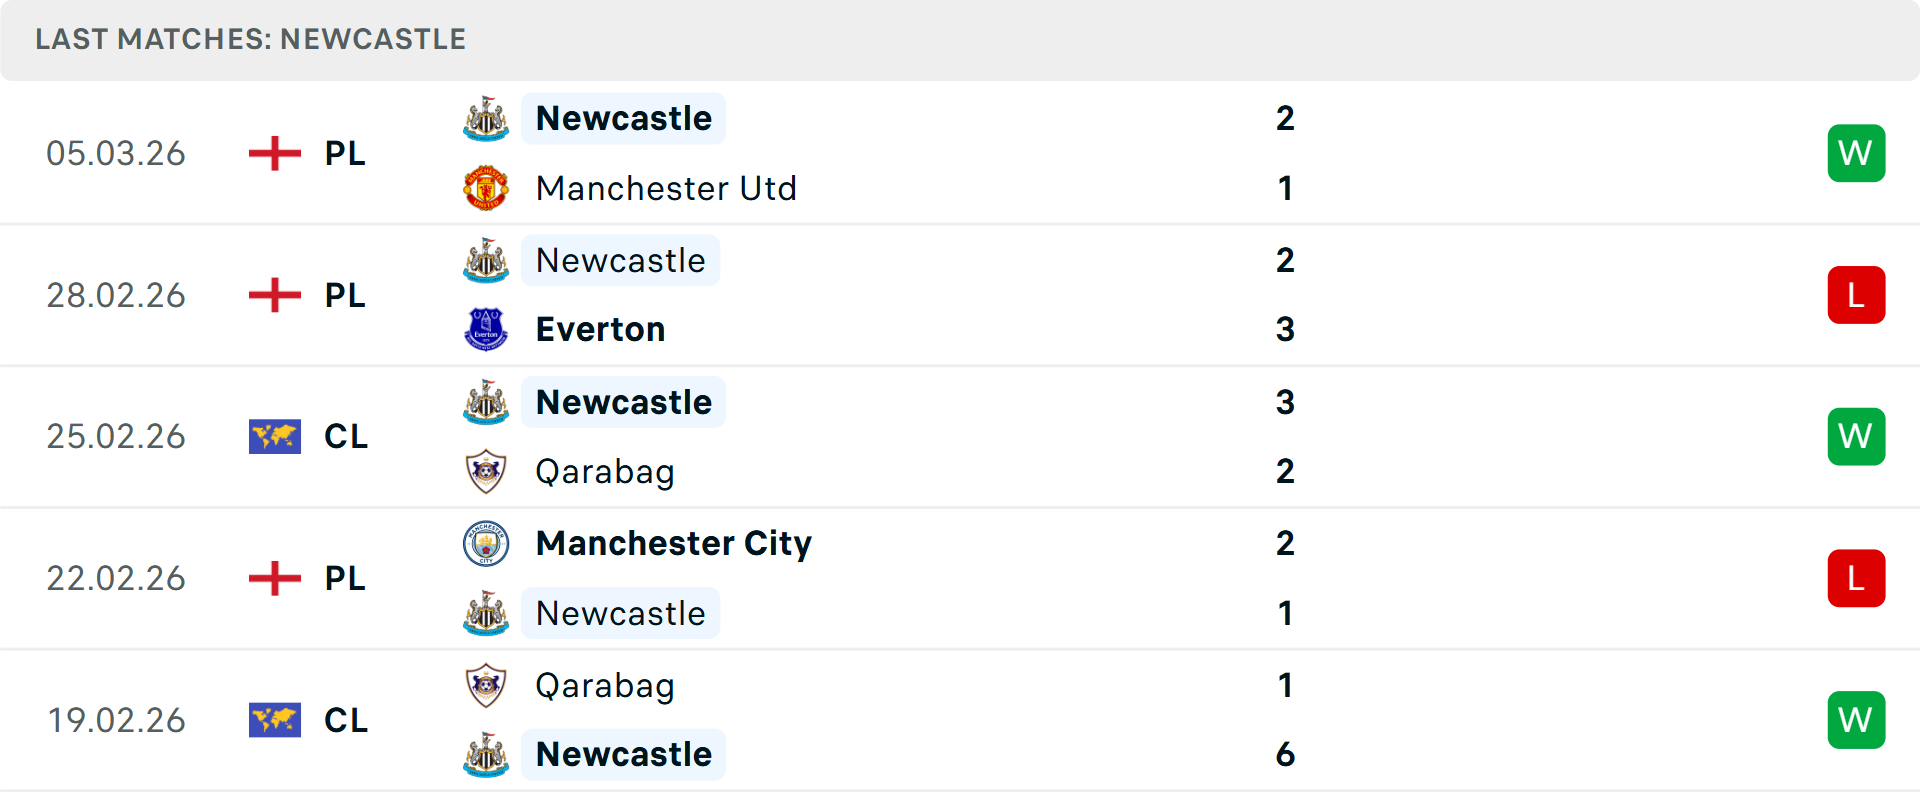Click the red L badge for the Everton match

click(x=1856, y=294)
